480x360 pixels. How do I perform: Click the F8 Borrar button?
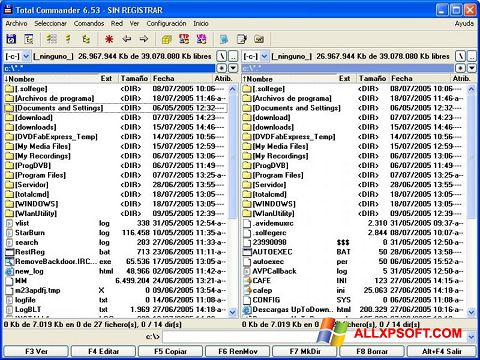tap(372, 351)
